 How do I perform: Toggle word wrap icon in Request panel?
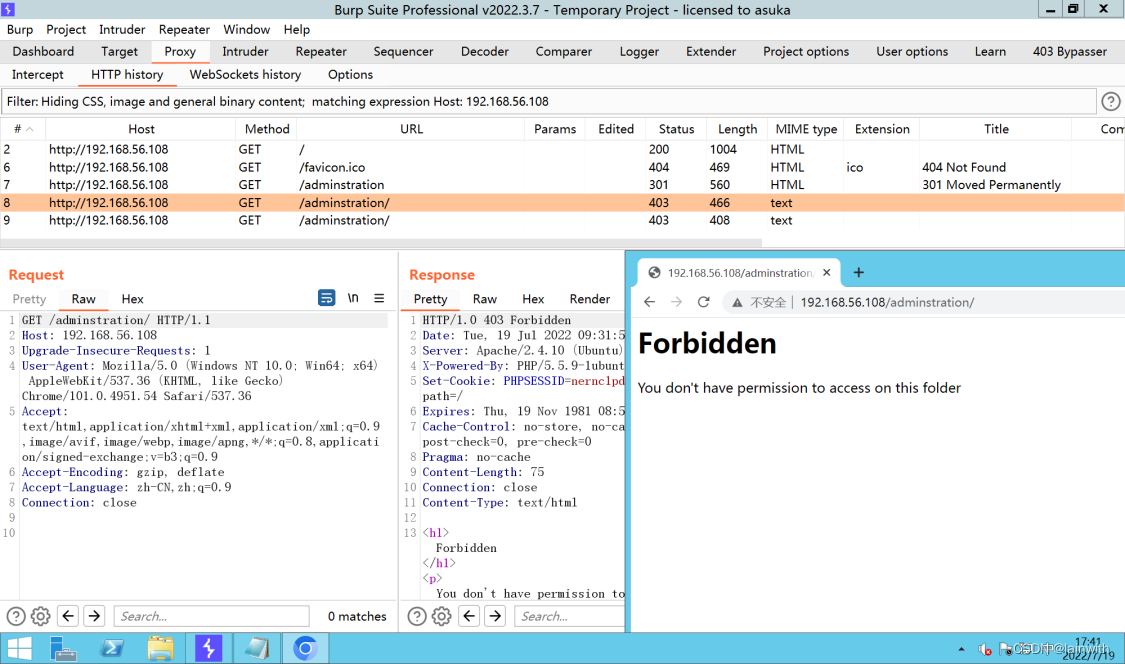326,298
